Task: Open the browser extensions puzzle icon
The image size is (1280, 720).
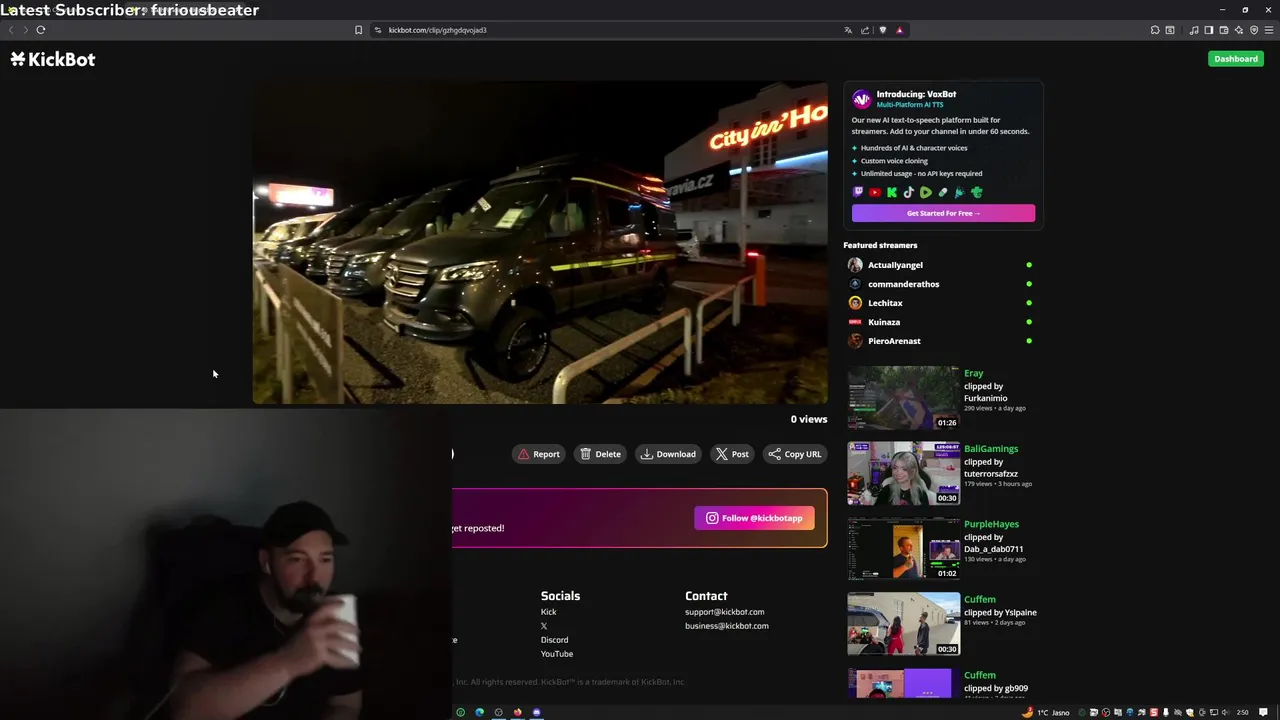Action: tap(1155, 30)
